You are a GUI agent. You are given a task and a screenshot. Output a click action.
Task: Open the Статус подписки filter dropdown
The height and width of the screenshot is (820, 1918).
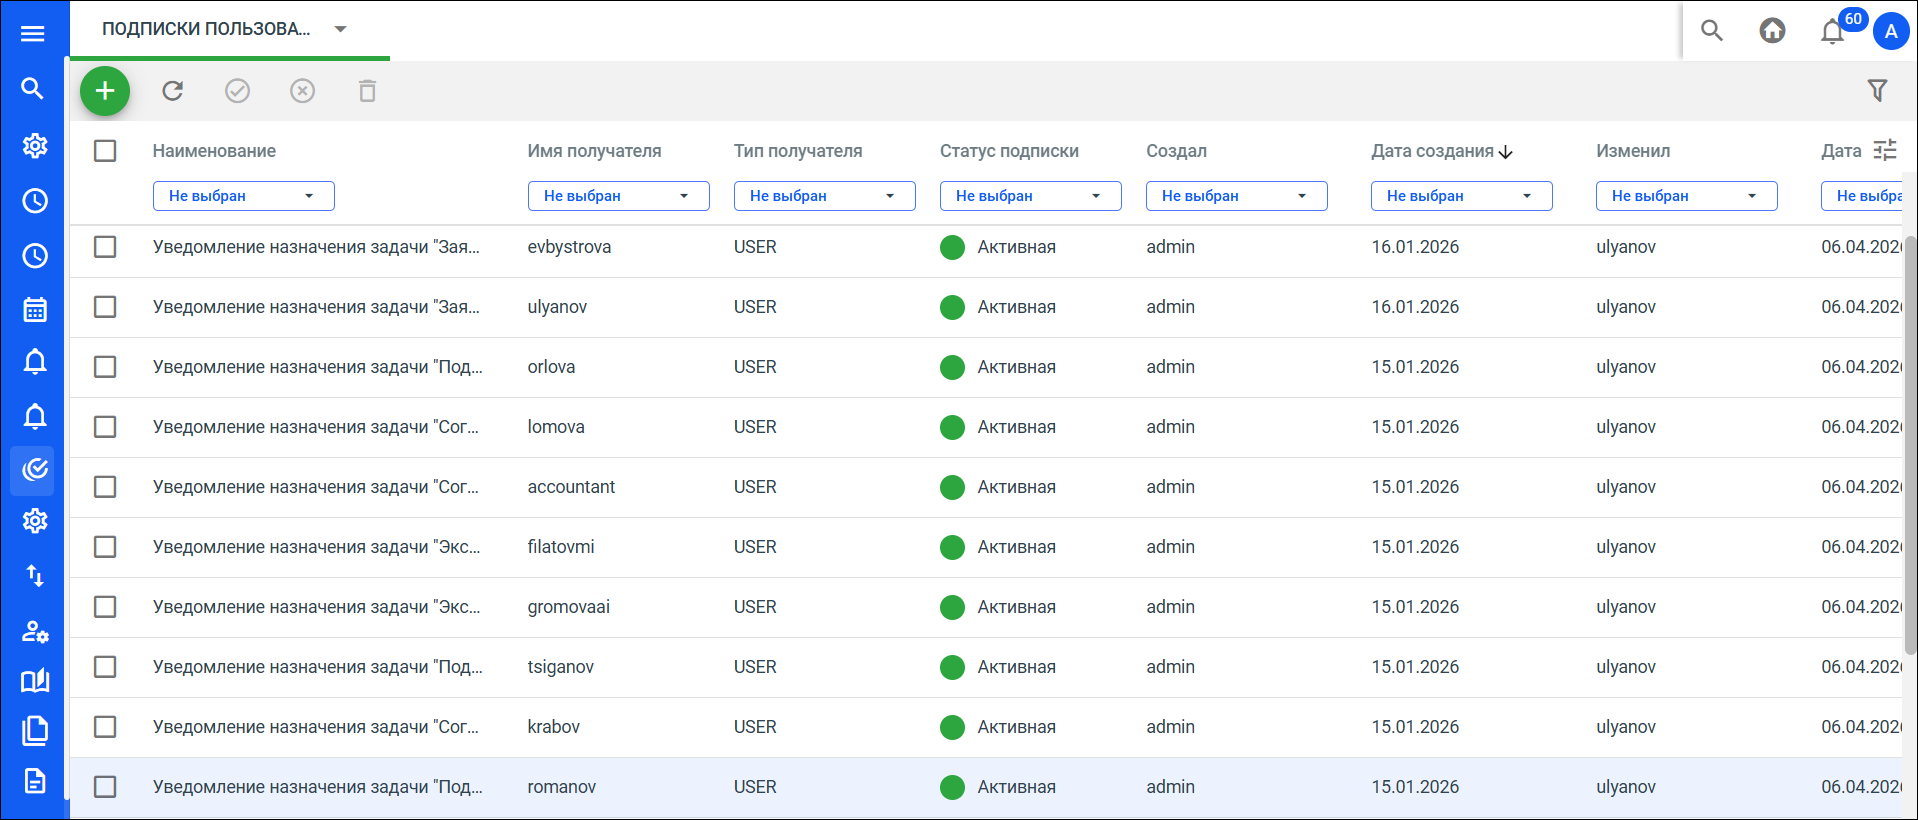point(1030,196)
